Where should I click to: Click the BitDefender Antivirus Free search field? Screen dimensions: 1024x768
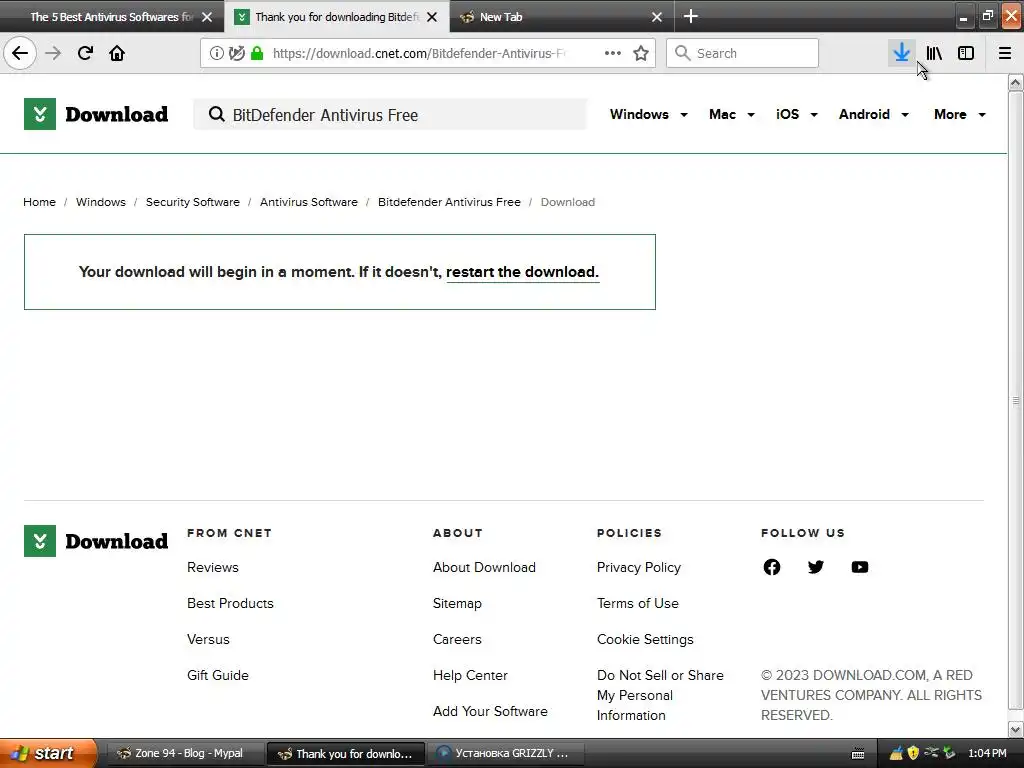click(x=390, y=114)
